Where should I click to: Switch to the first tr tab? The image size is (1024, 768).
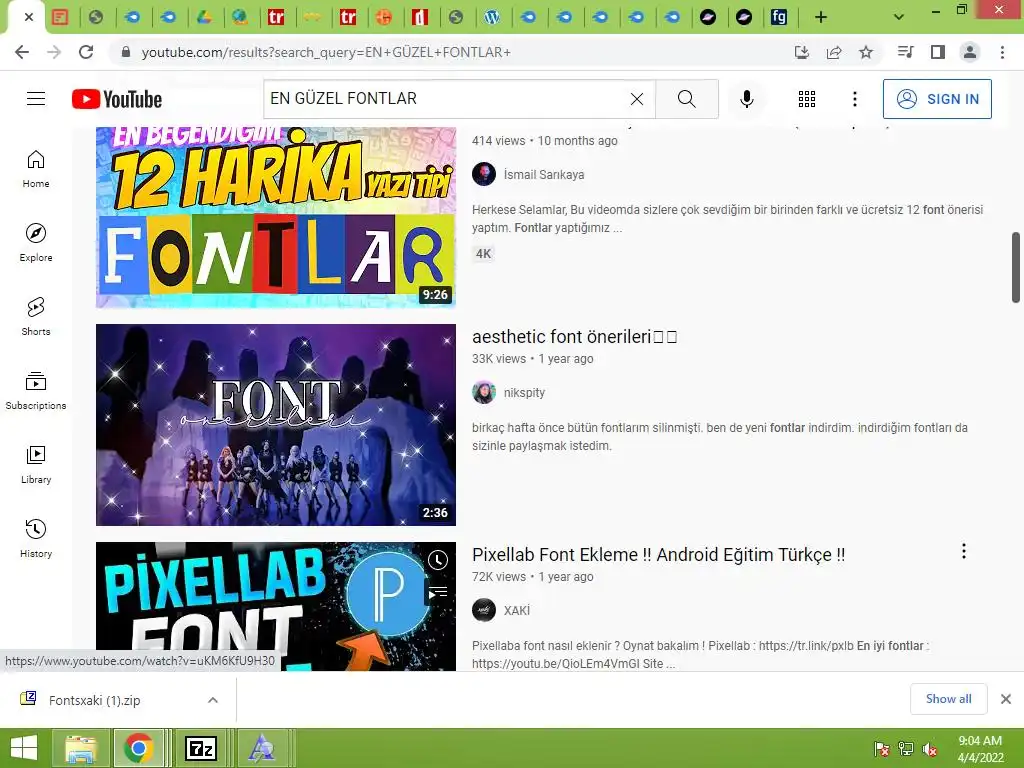276,18
